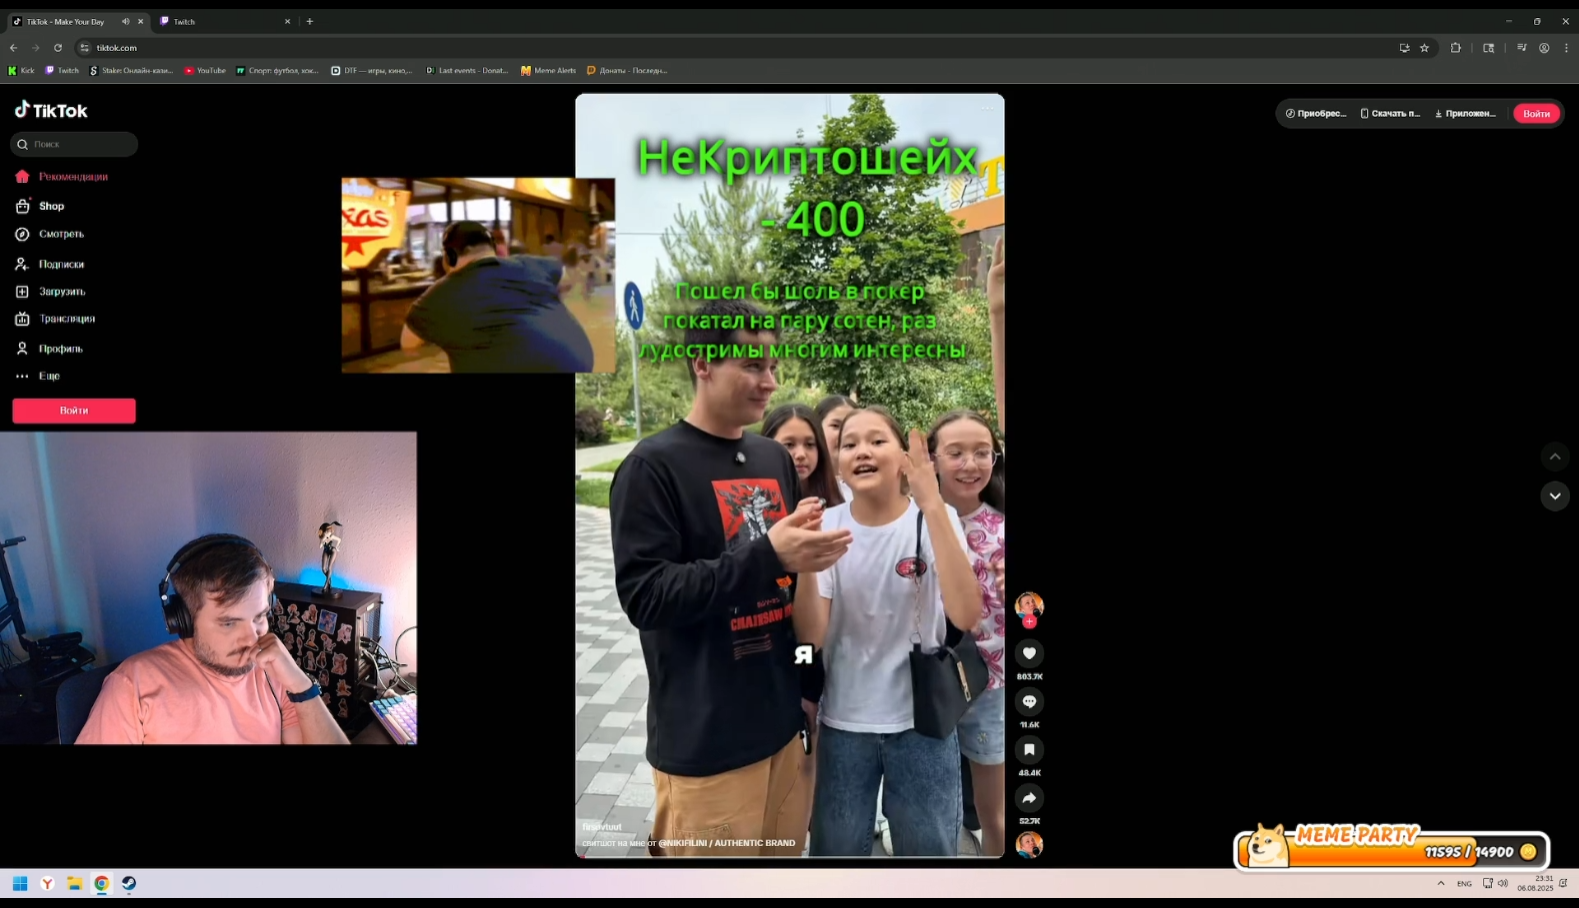This screenshot has height=908, width=1579.
Task: Focus the TikTok Поиск search field
Action: pyautogui.click(x=74, y=144)
